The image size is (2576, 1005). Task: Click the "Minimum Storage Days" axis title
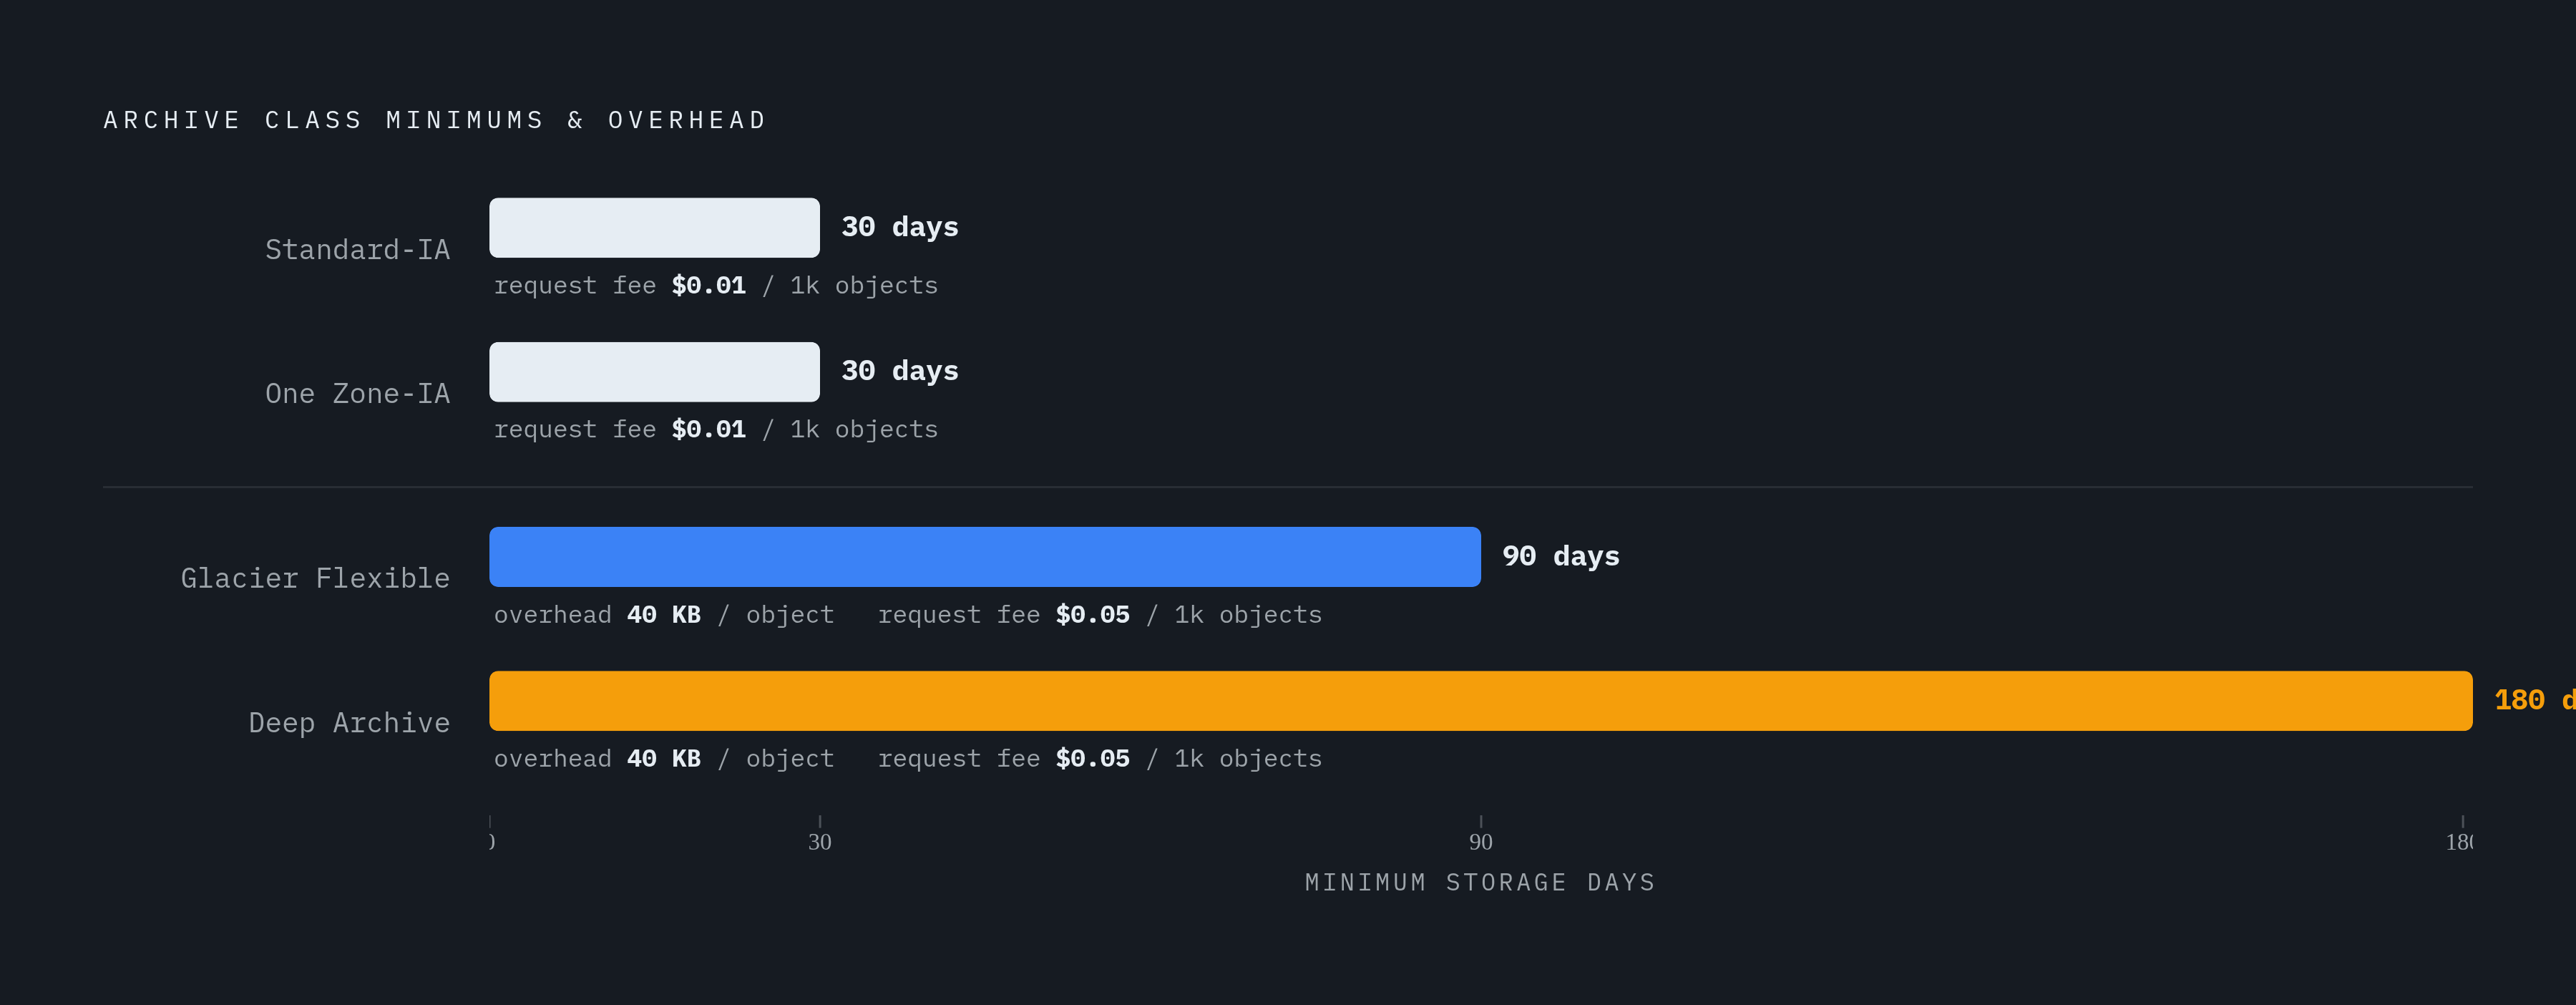point(1480,883)
